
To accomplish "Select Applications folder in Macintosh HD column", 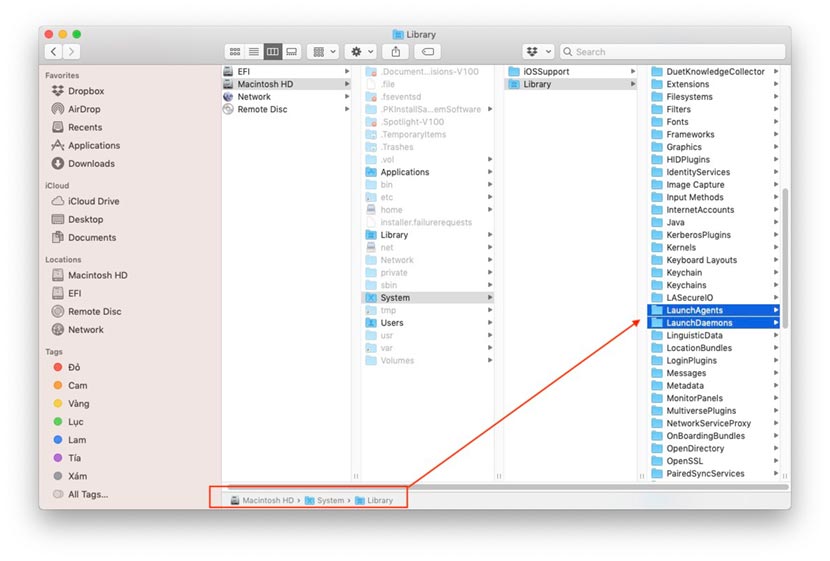I will point(428,172).
